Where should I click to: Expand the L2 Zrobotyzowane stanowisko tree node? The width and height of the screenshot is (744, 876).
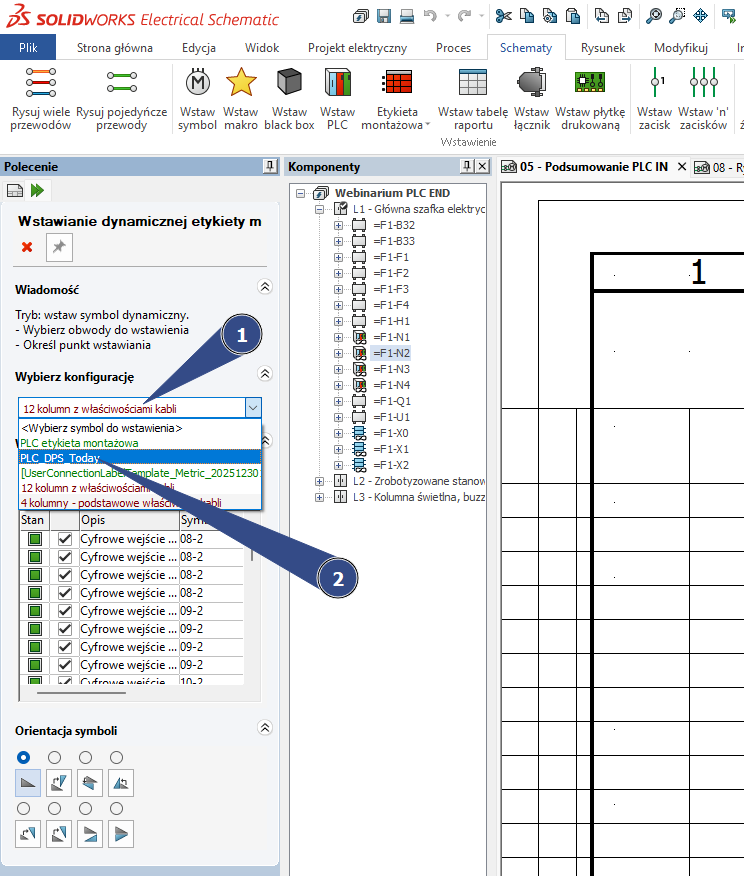(320, 481)
